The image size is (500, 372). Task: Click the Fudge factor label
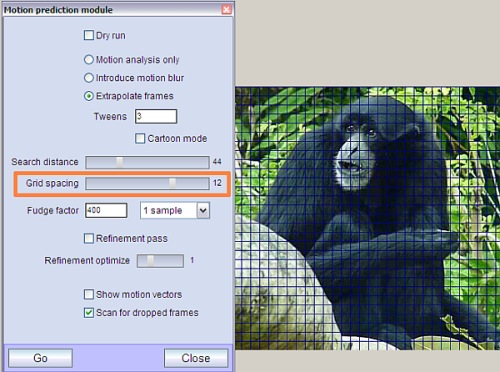[x=53, y=211]
